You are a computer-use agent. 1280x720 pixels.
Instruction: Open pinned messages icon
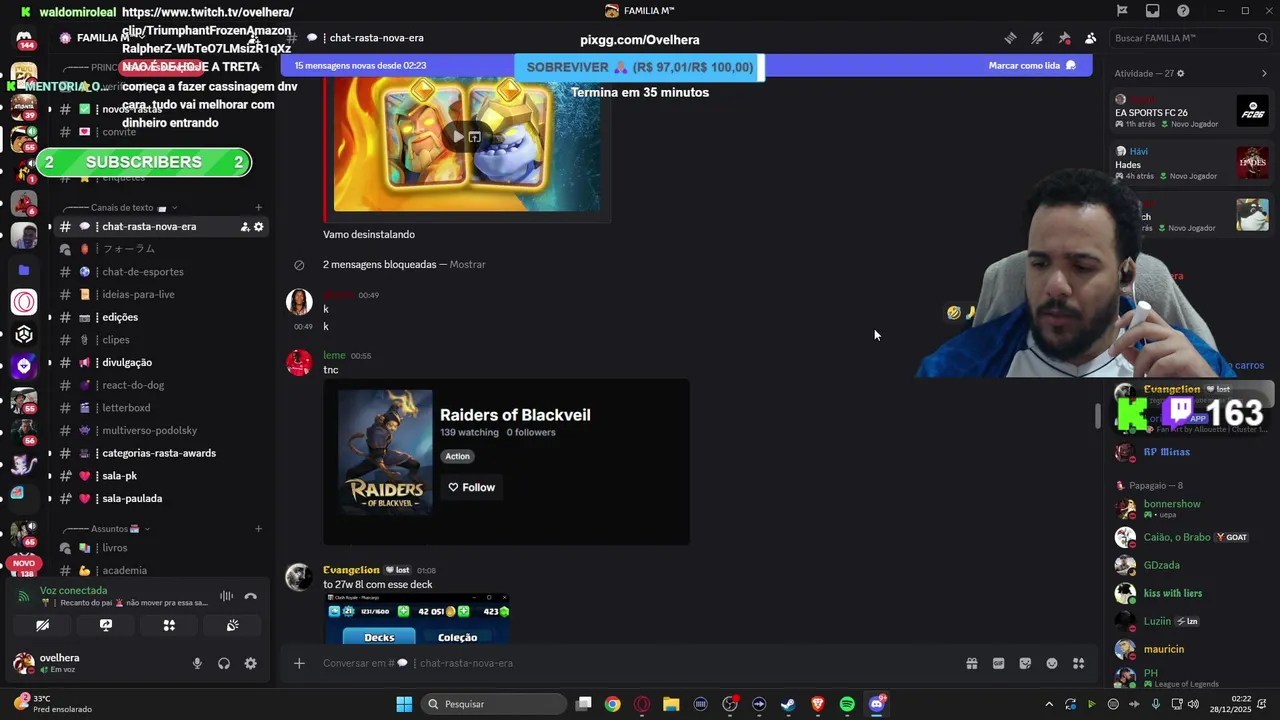coord(1064,38)
